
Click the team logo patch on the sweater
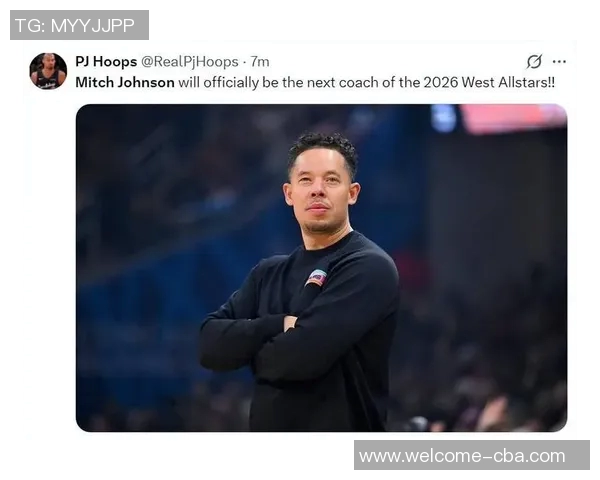point(316,278)
